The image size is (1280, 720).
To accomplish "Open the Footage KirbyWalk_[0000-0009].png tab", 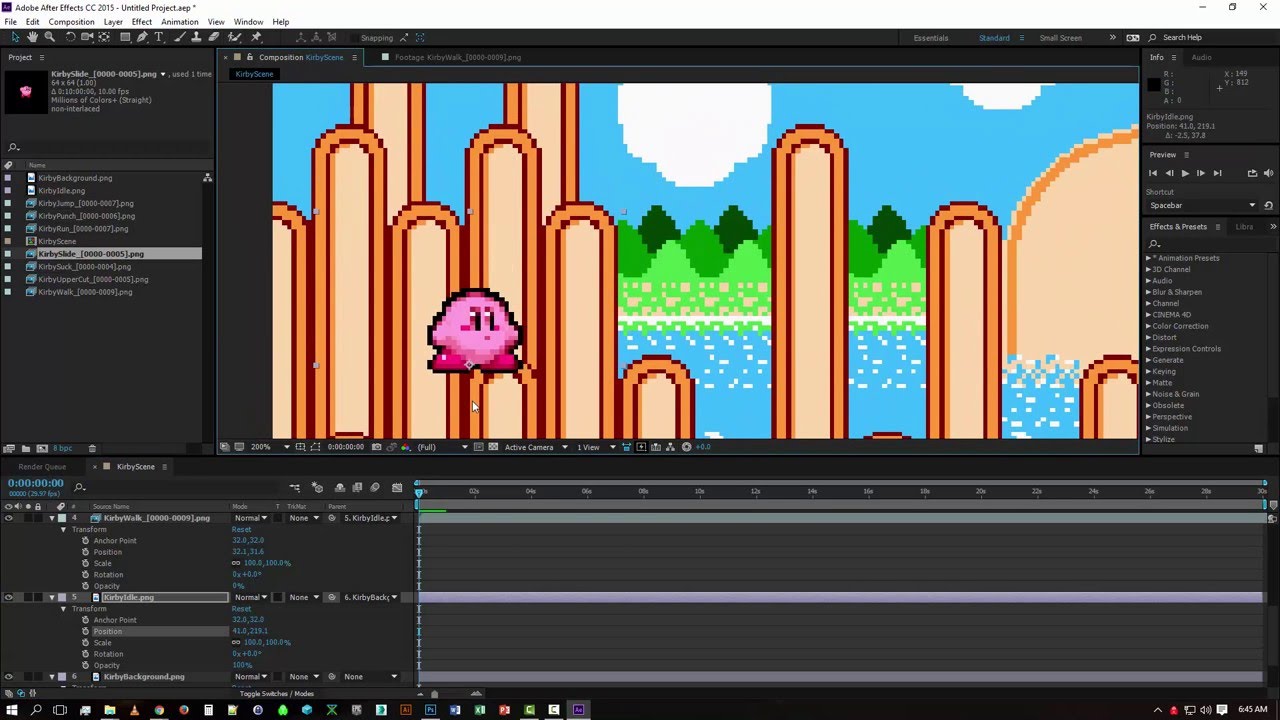I will tap(458, 57).
